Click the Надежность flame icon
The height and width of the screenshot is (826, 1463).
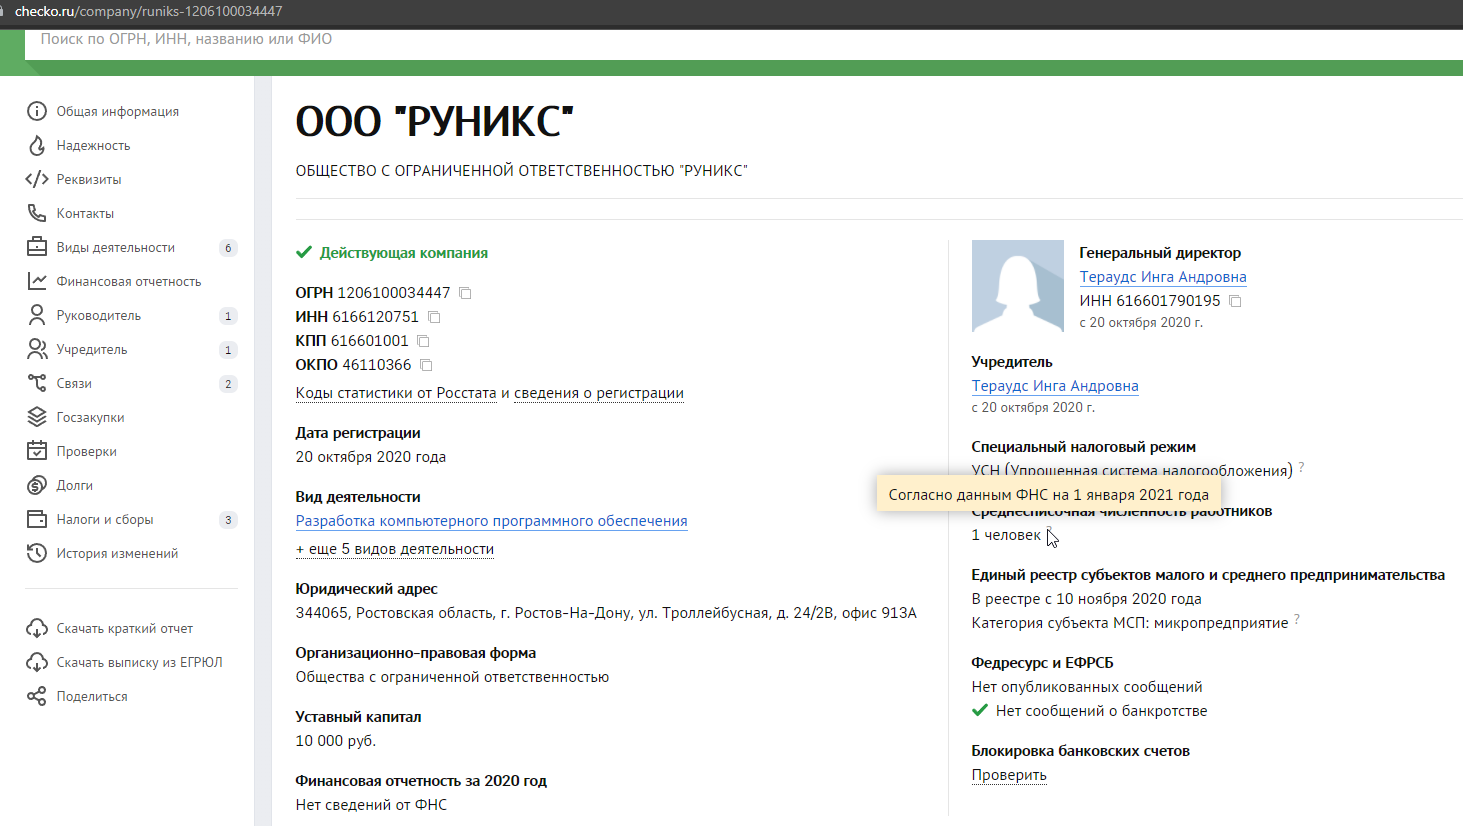click(37, 145)
